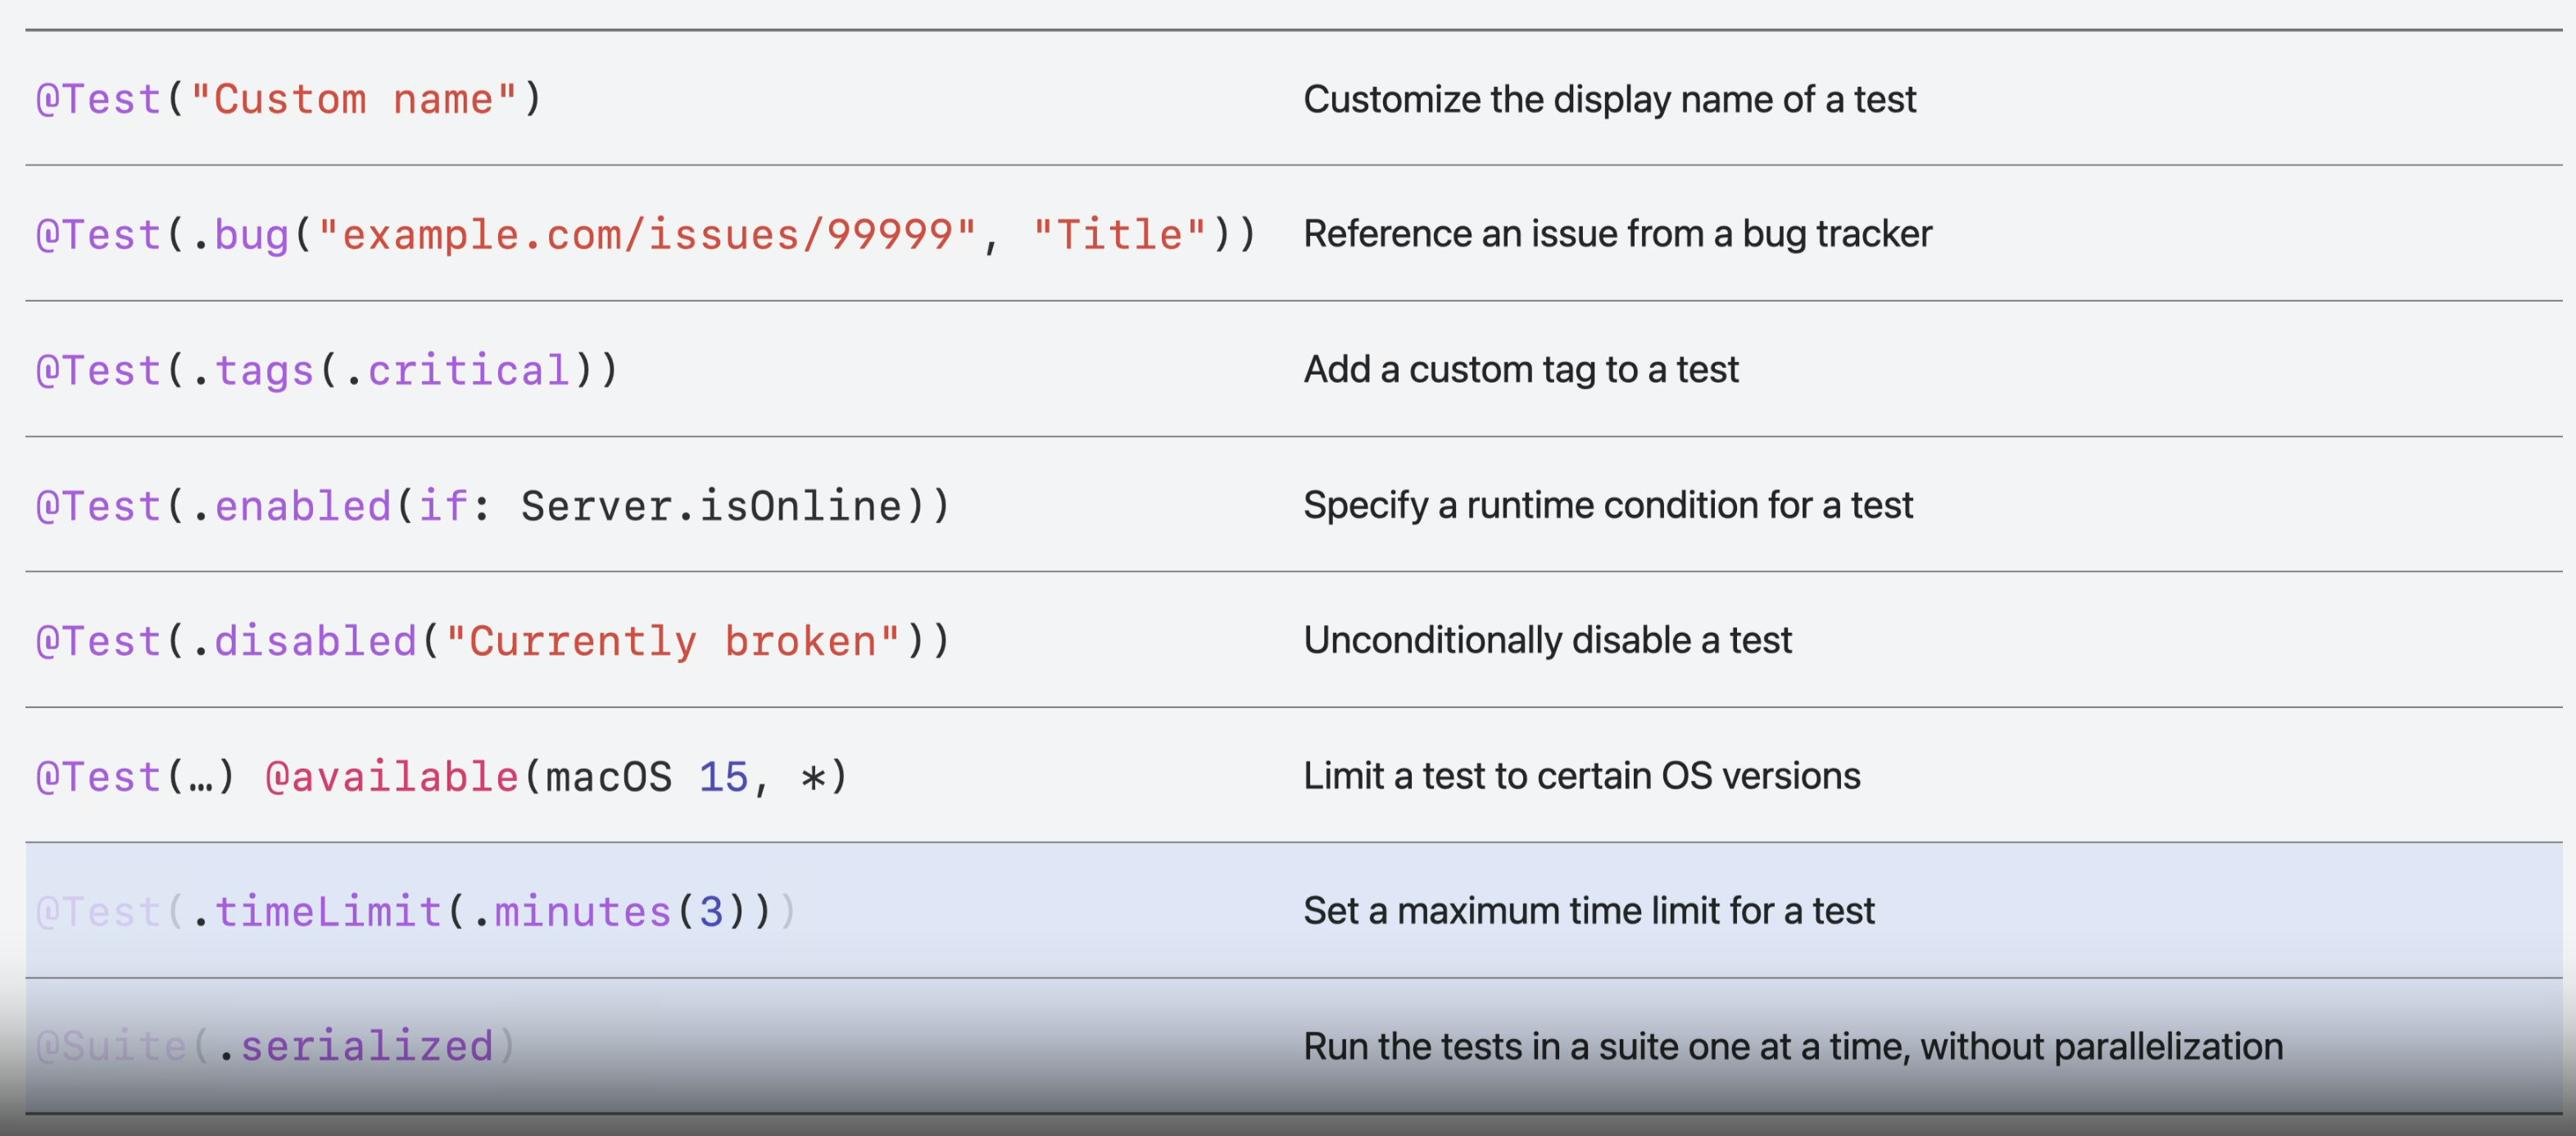Click 'Reference an issue from a bug tracker'
The image size is (2576, 1136).
point(1617,234)
